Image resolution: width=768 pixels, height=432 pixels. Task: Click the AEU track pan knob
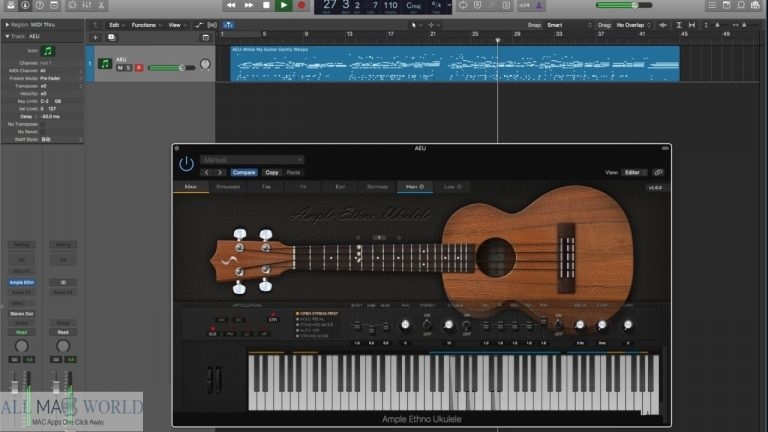pos(205,64)
